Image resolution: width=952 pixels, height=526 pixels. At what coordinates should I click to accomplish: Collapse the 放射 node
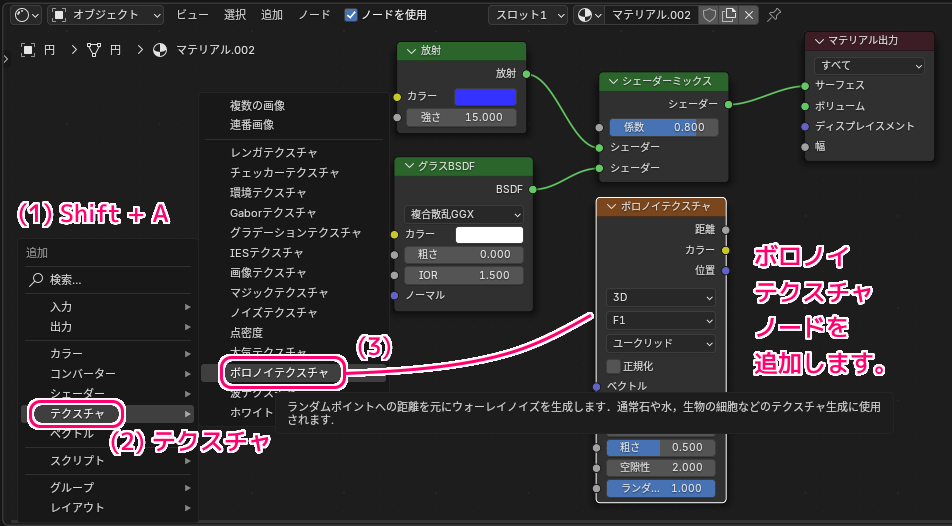coord(411,51)
